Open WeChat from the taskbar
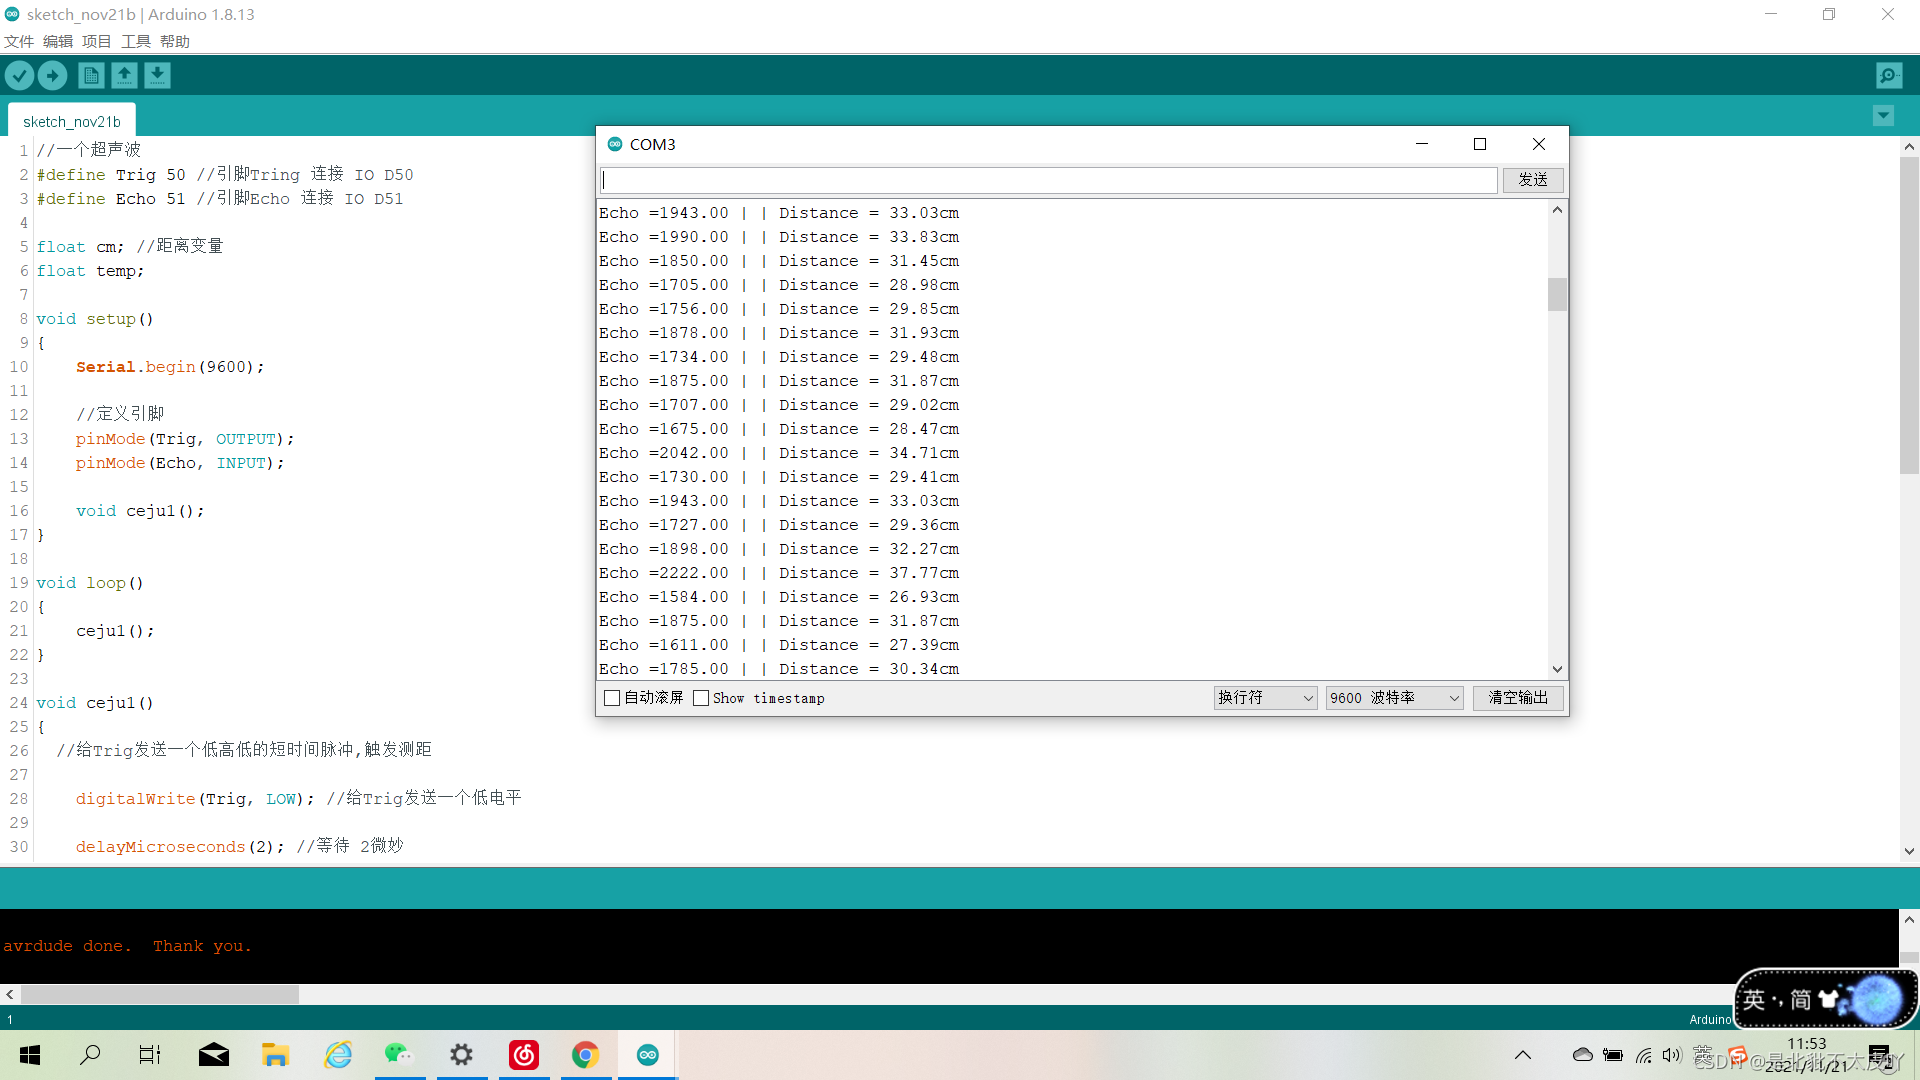Image resolution: width=1920 pixels, height=1080 pixels. [398, 1054]
